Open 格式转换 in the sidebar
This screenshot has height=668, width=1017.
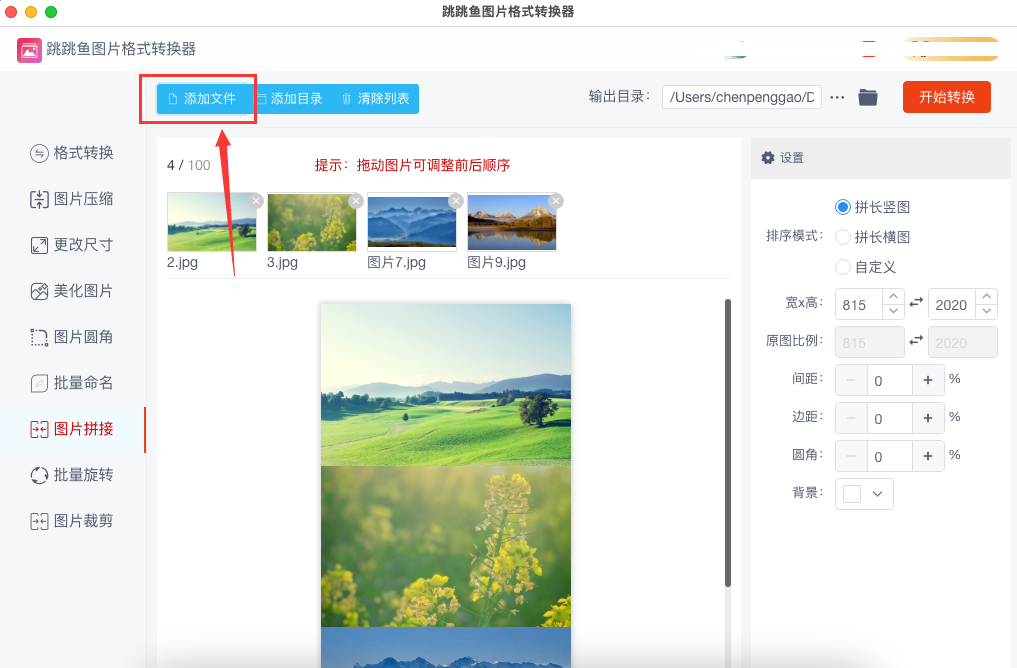(x=72, y=153)
